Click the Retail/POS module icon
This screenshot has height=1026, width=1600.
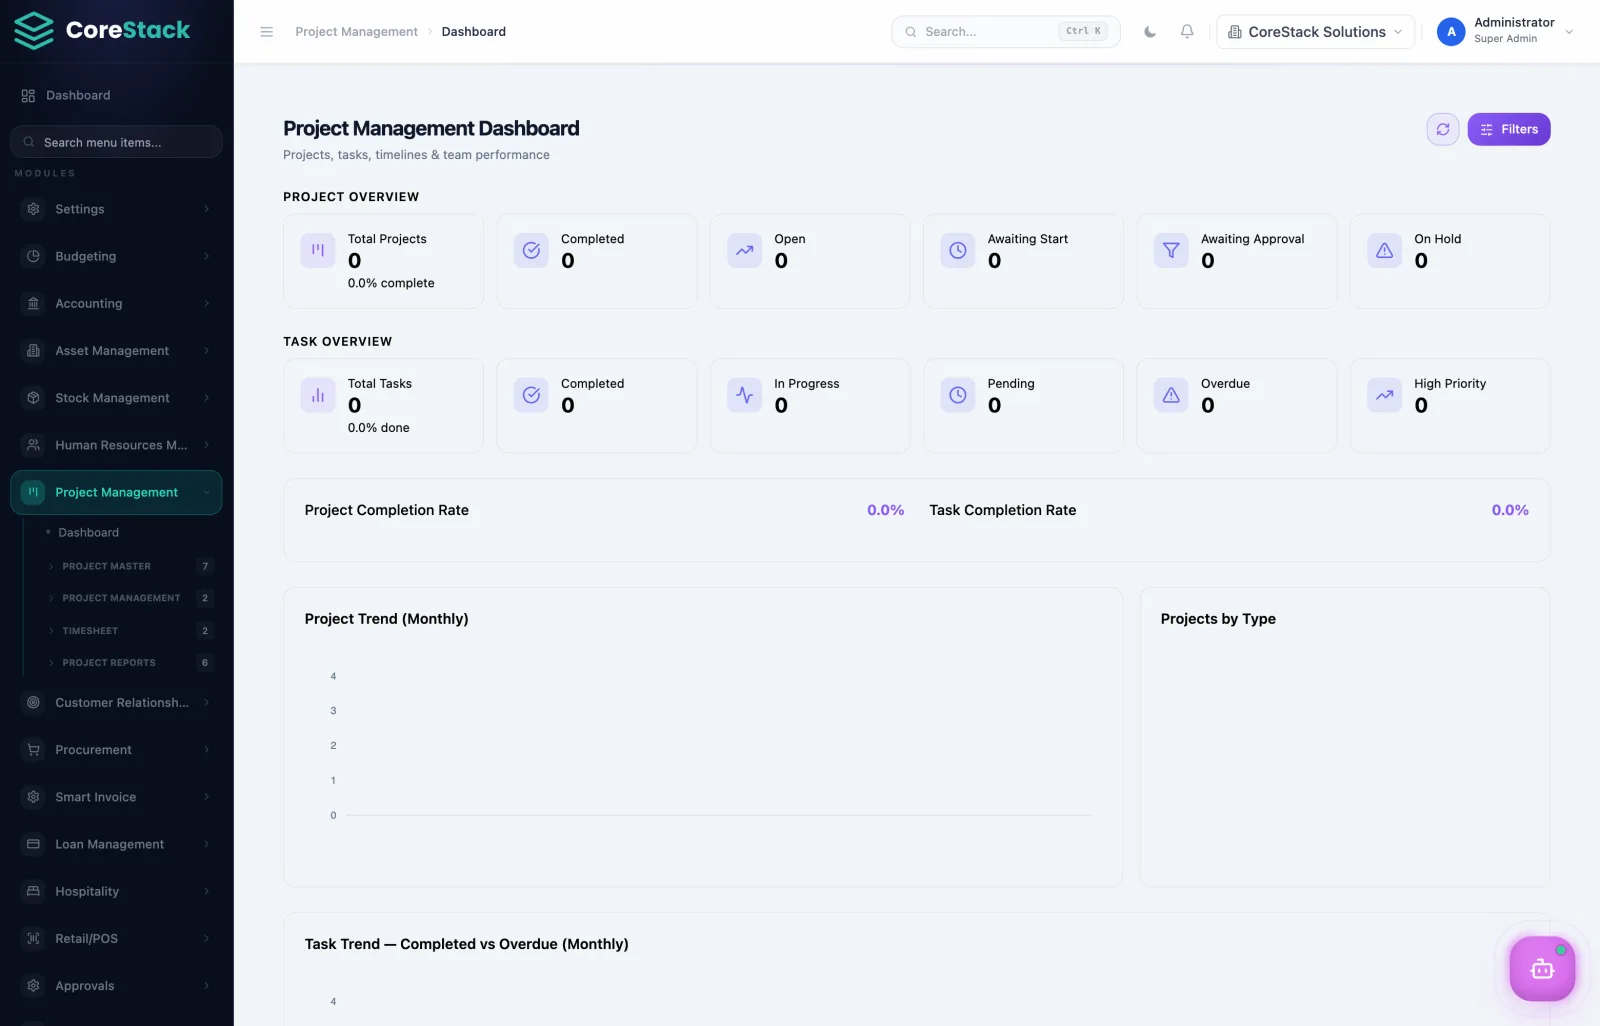coord(34,938)
